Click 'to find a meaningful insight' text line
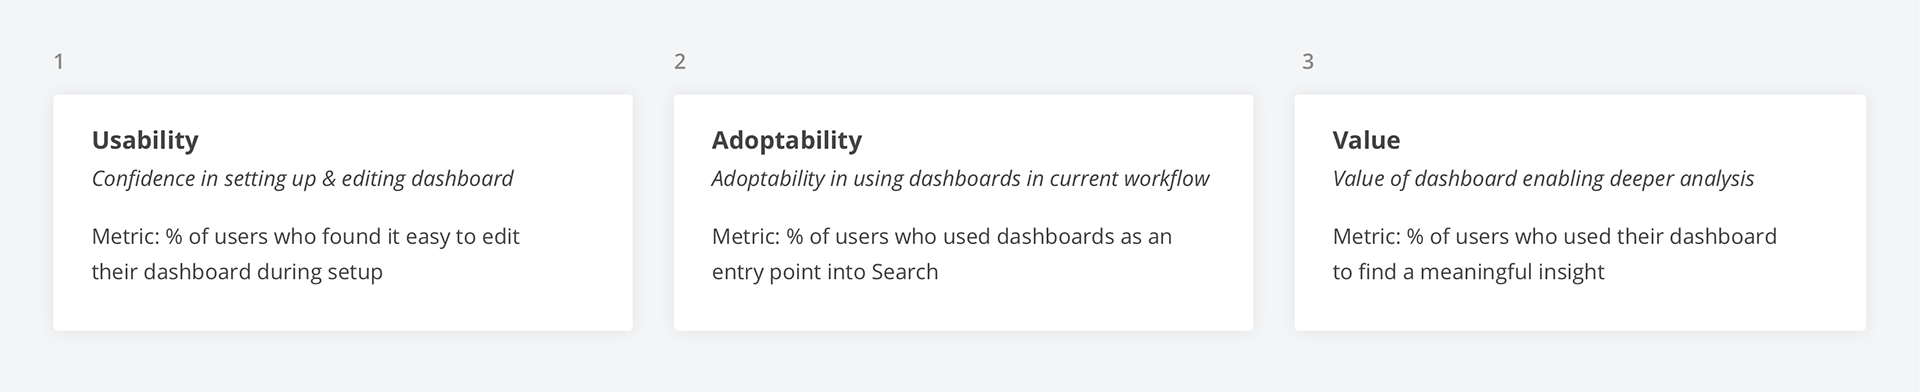 click(1468, 272)
